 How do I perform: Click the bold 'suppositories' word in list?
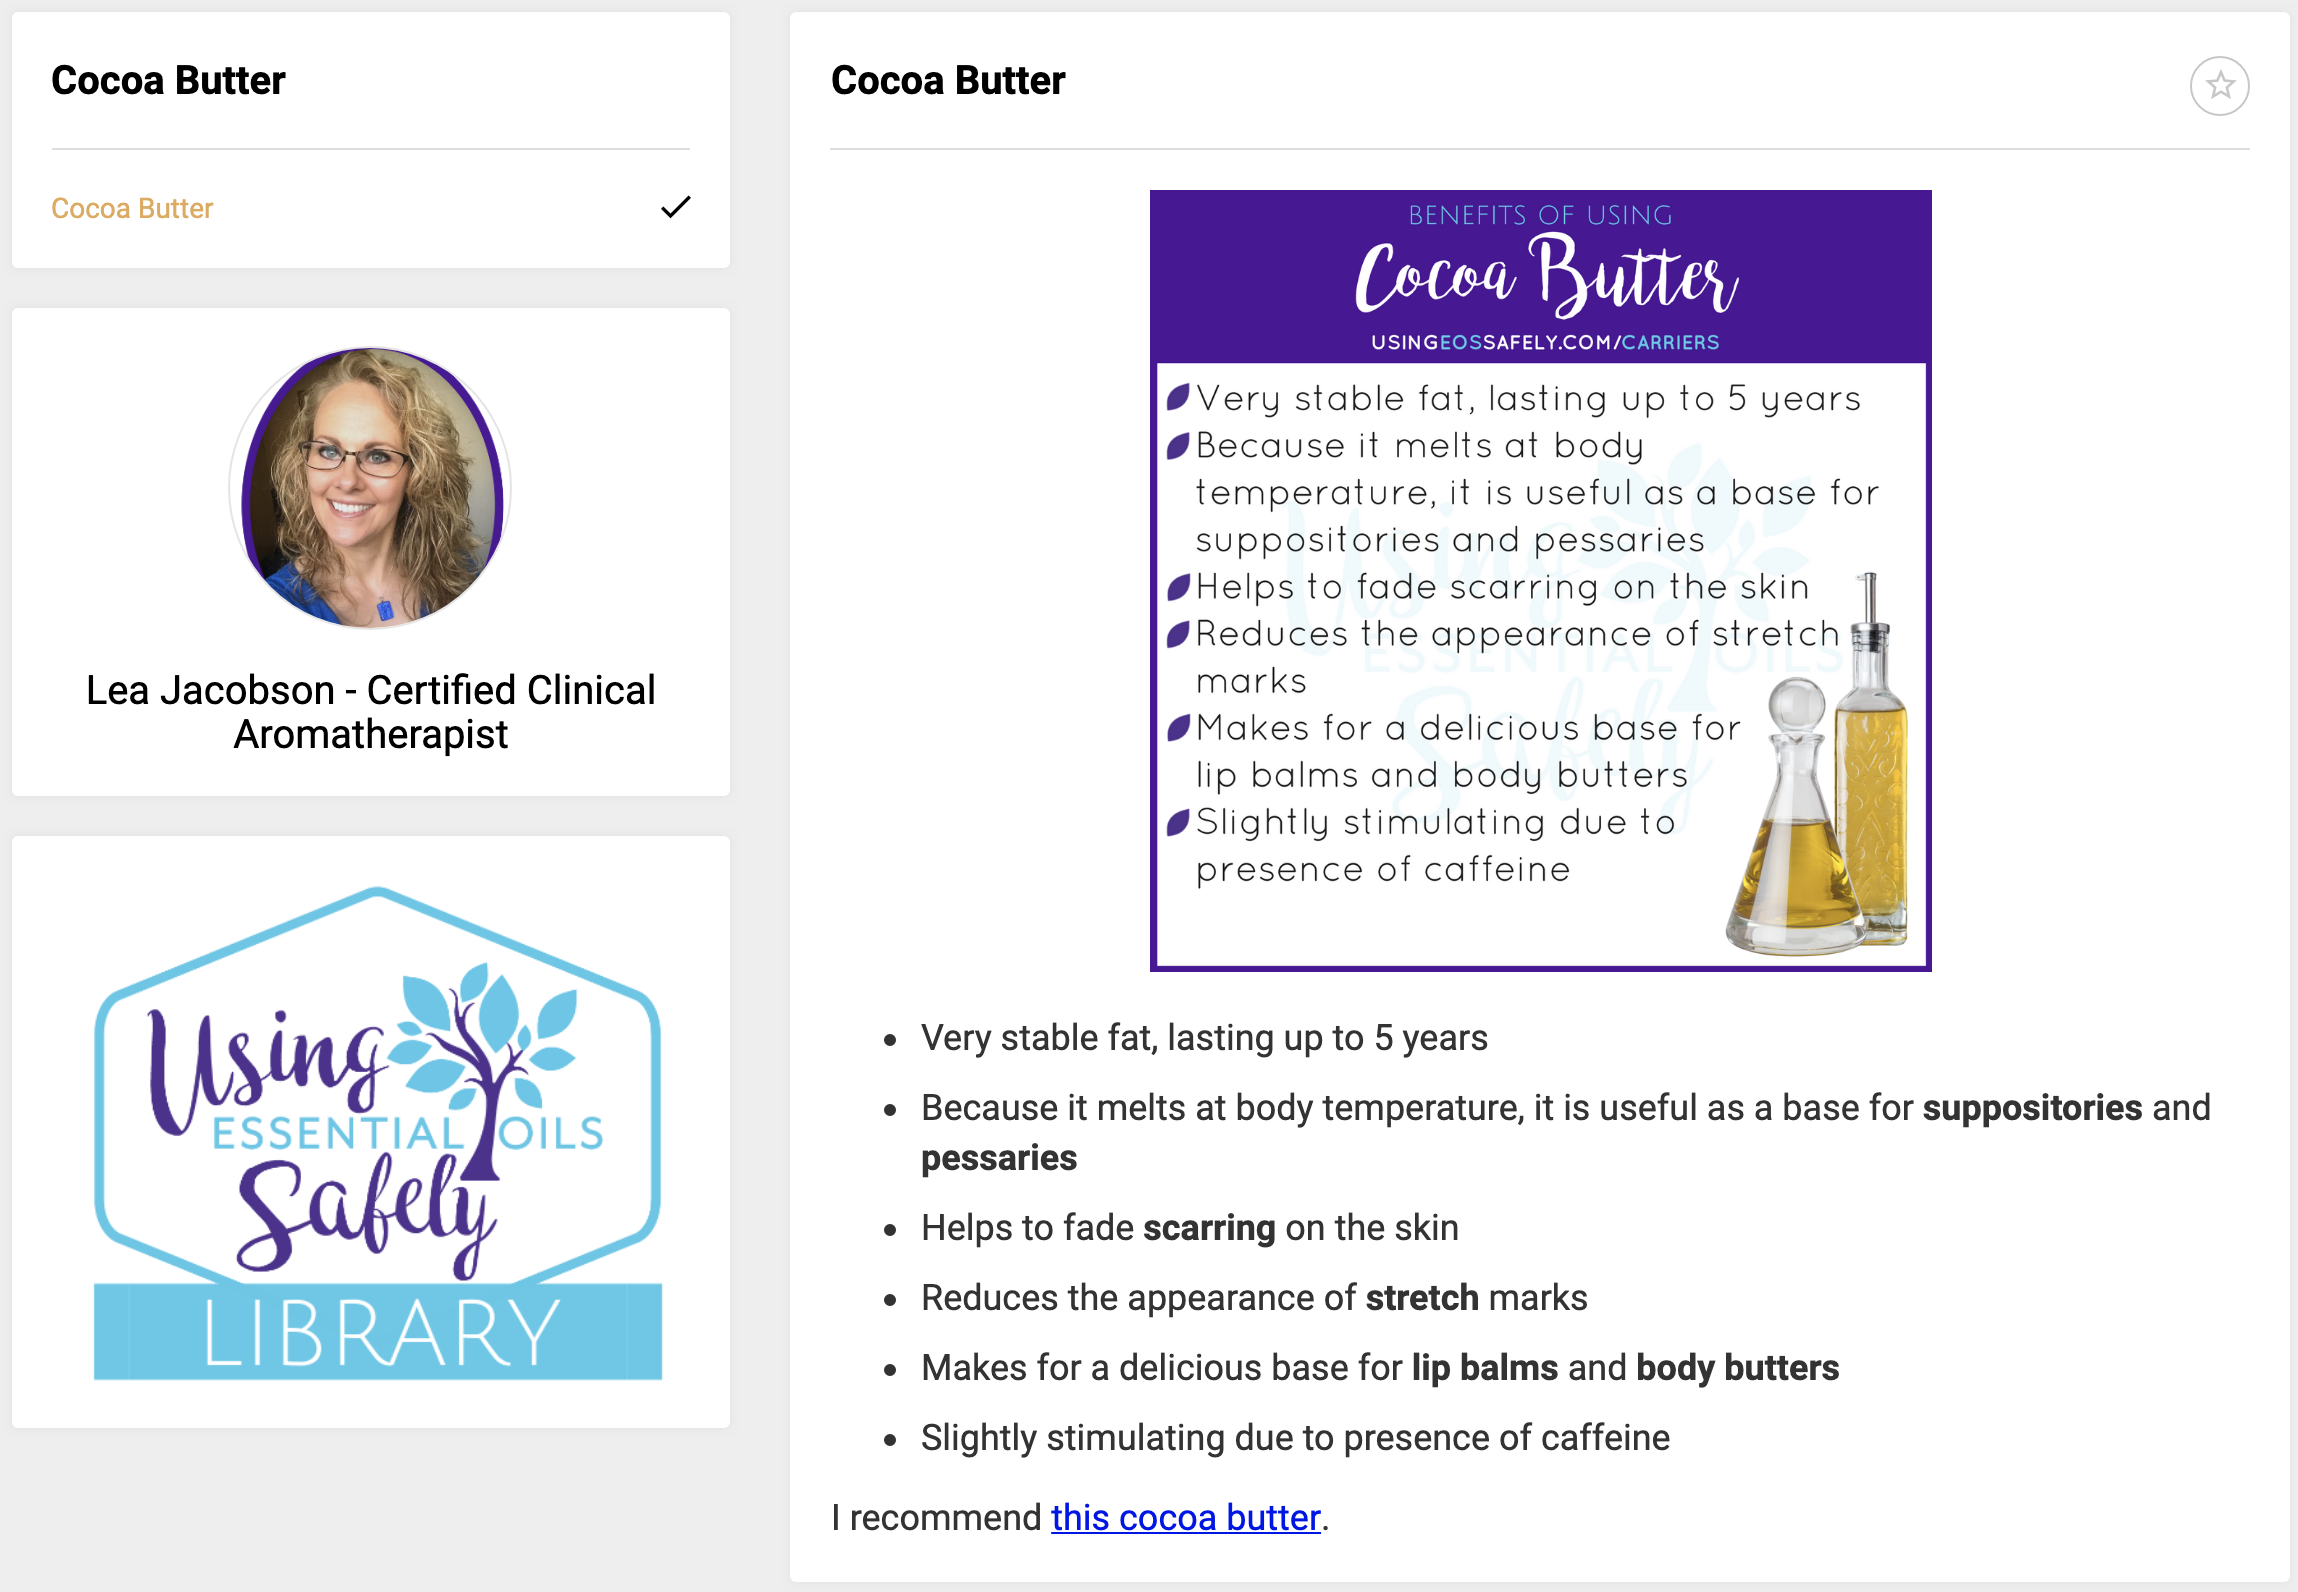pyautogui.click(x=2032, y=1108)
